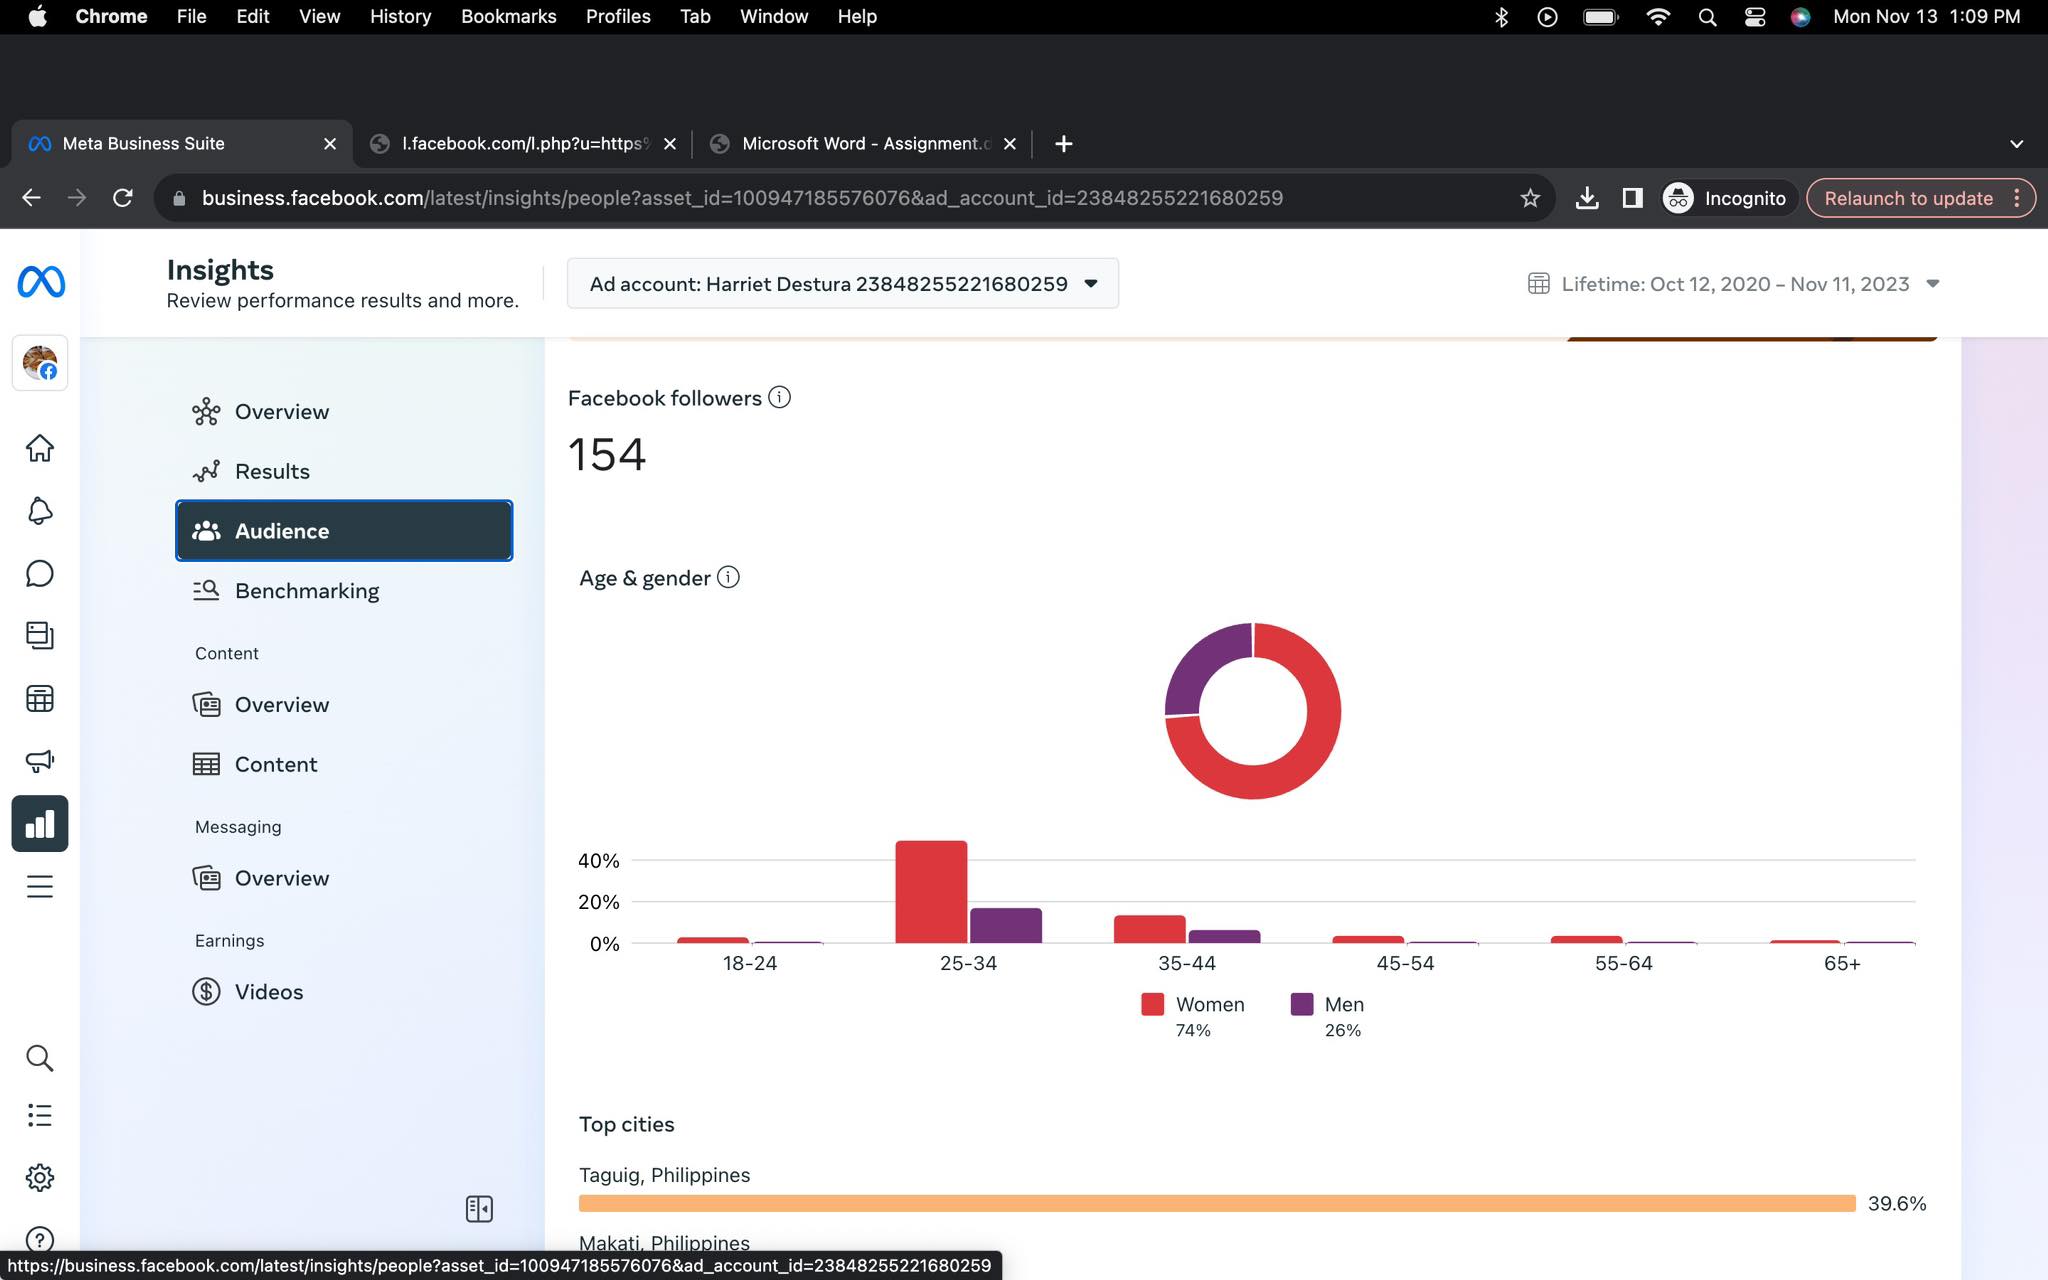The width and height of the screenshot is (2048, 1280).
Task: Open the Ads megaphone icon
Action: point(40,761)
